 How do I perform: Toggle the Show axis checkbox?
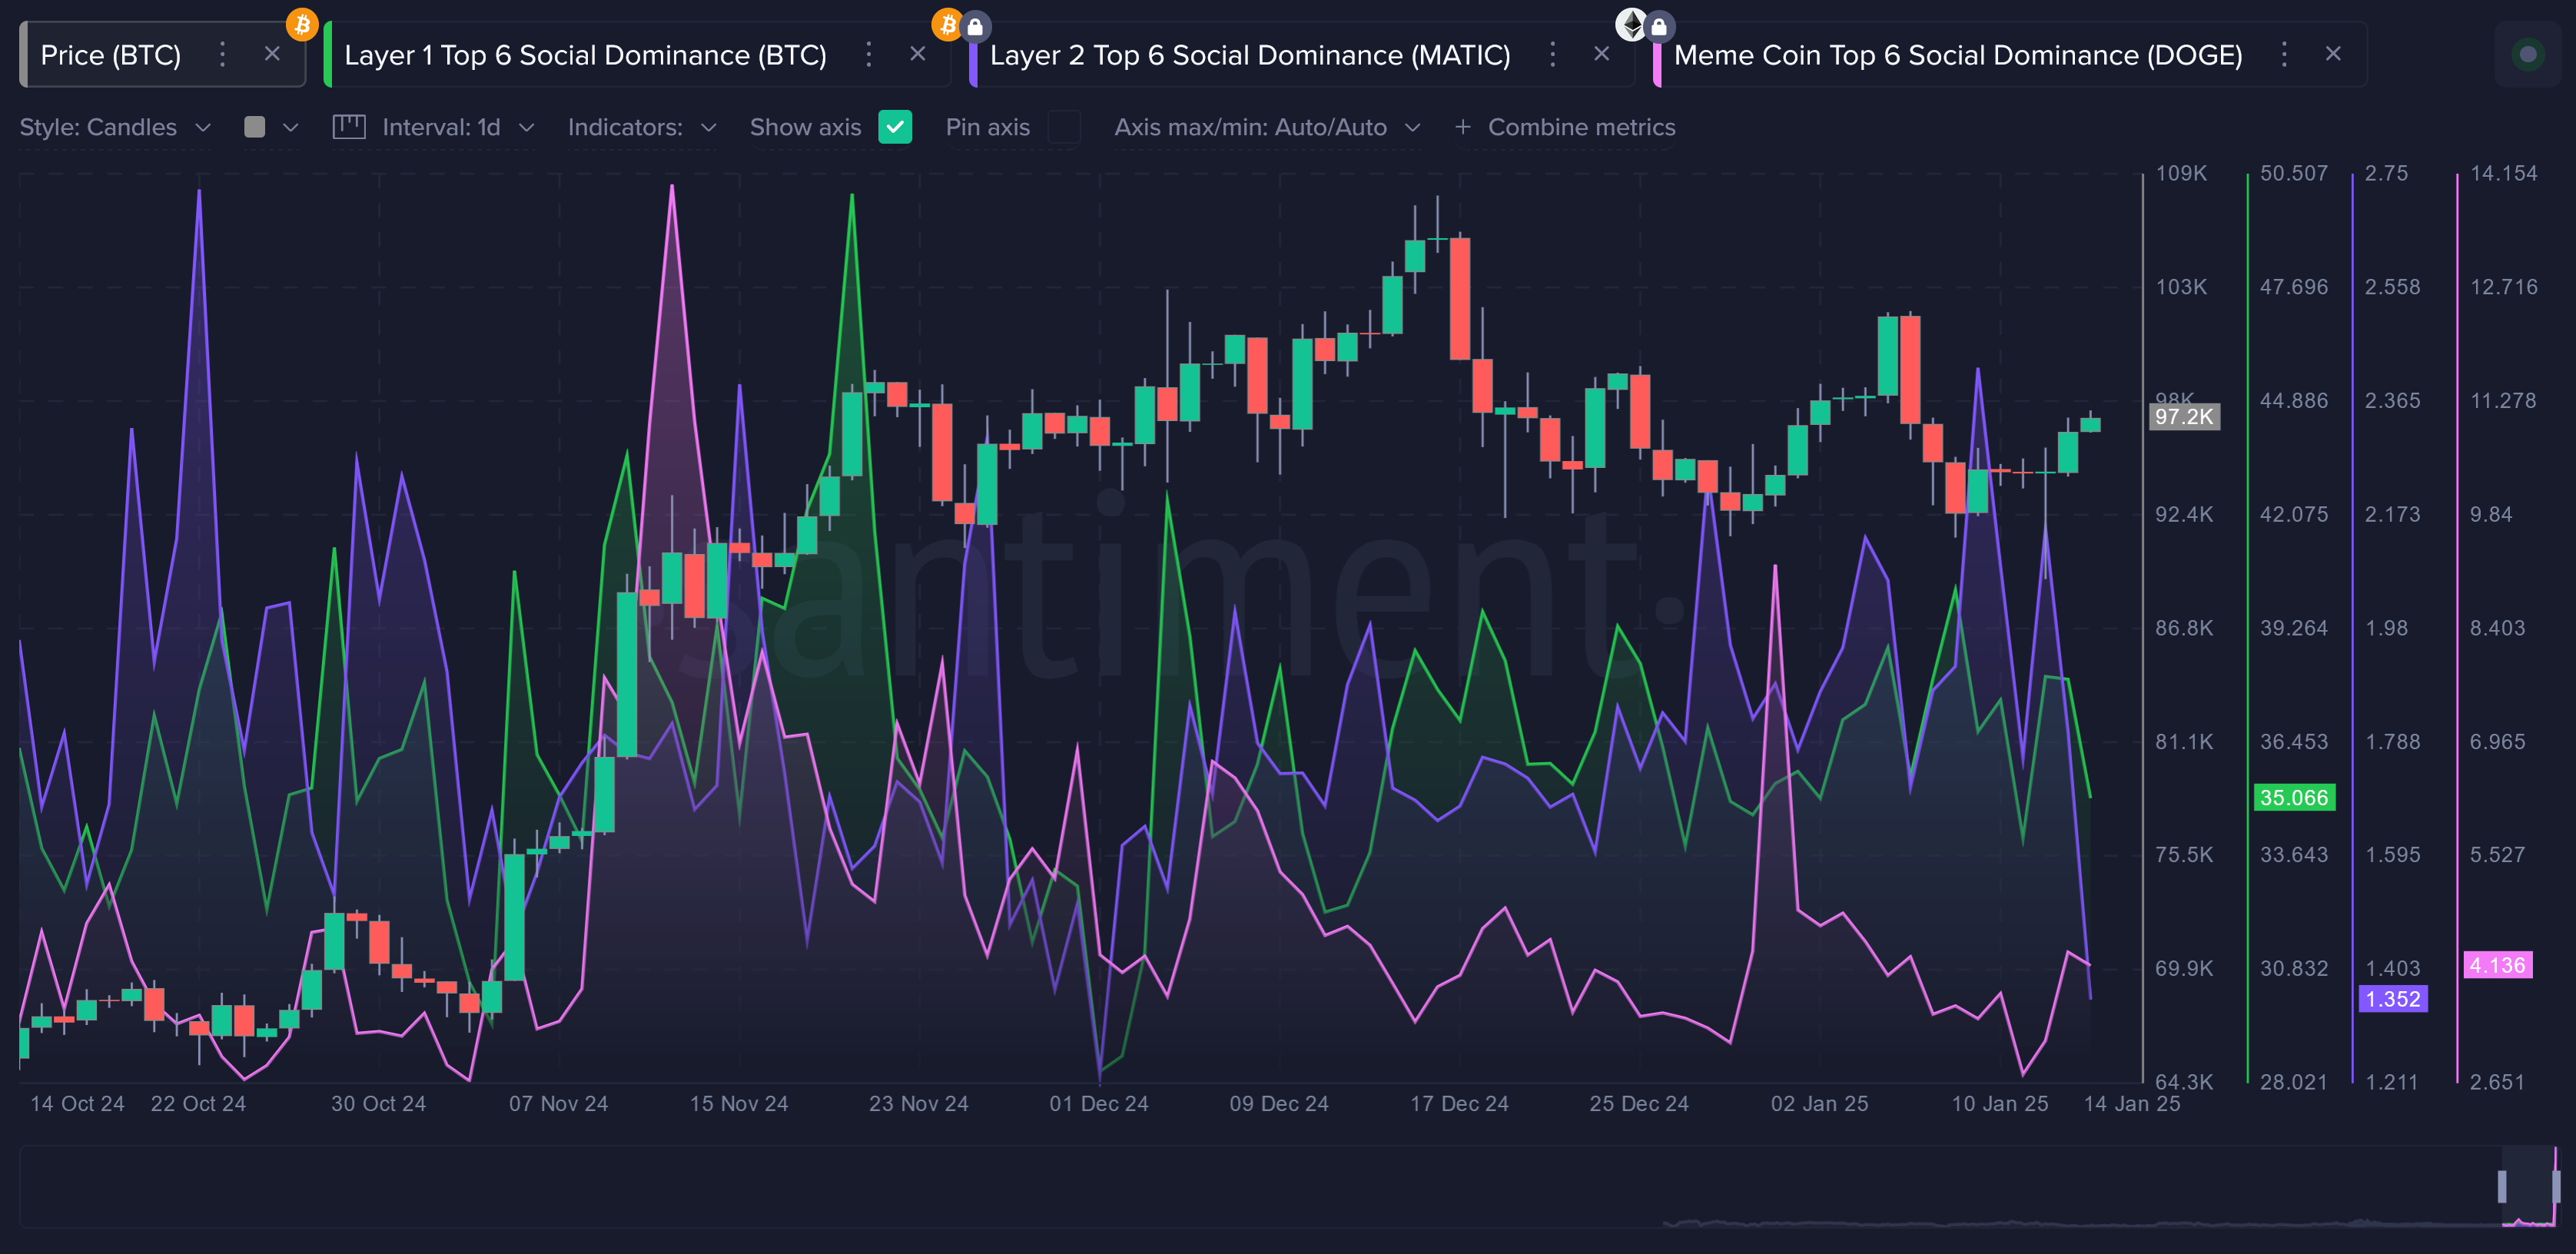coord(897,127)
